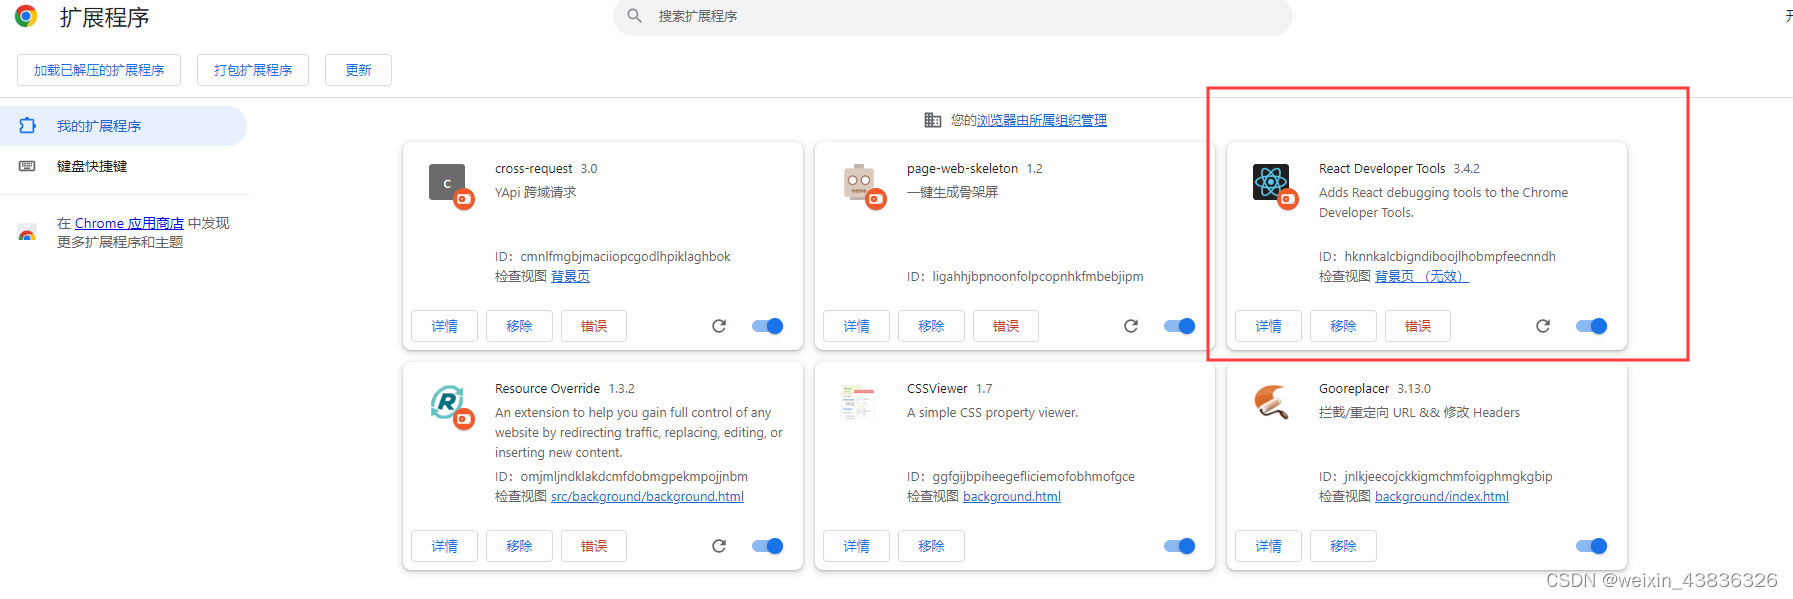Click the Chrome logo icon

coord(26,16)
